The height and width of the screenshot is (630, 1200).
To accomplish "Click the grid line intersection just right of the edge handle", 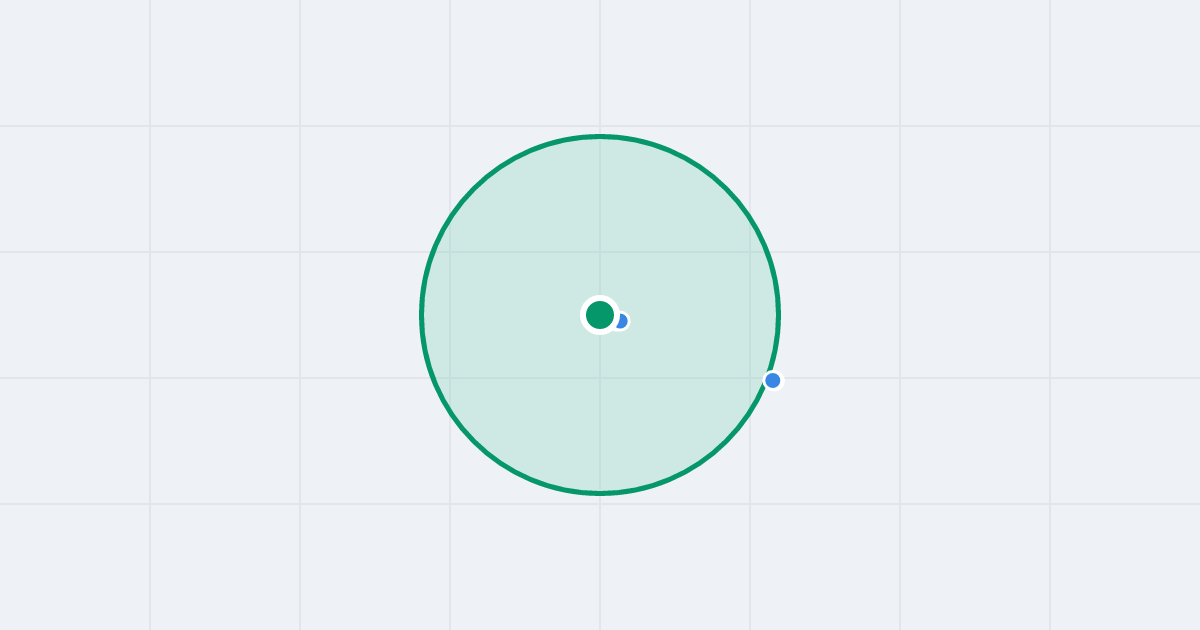I will click(750, 378).
